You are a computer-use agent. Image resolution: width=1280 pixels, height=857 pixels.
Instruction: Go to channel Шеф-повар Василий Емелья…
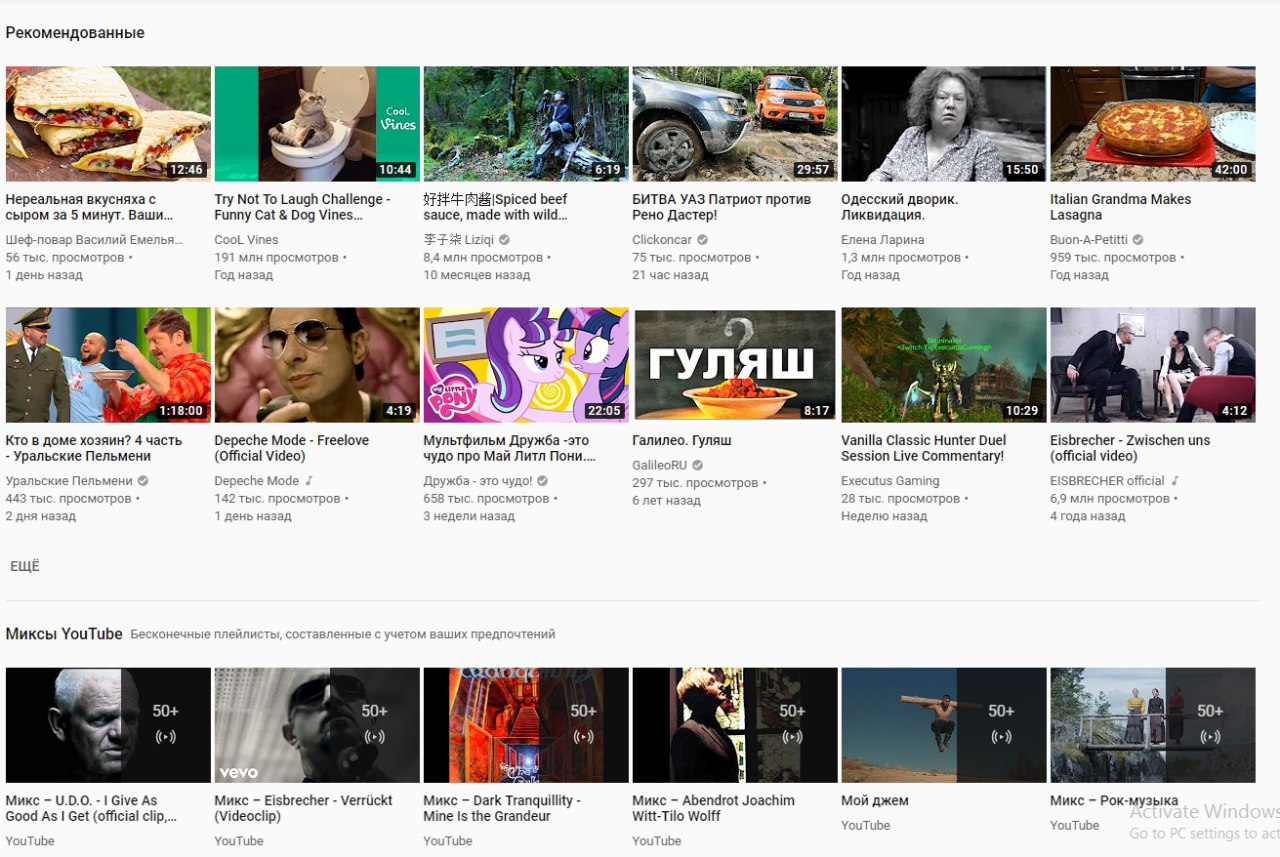tap(95, 240)
